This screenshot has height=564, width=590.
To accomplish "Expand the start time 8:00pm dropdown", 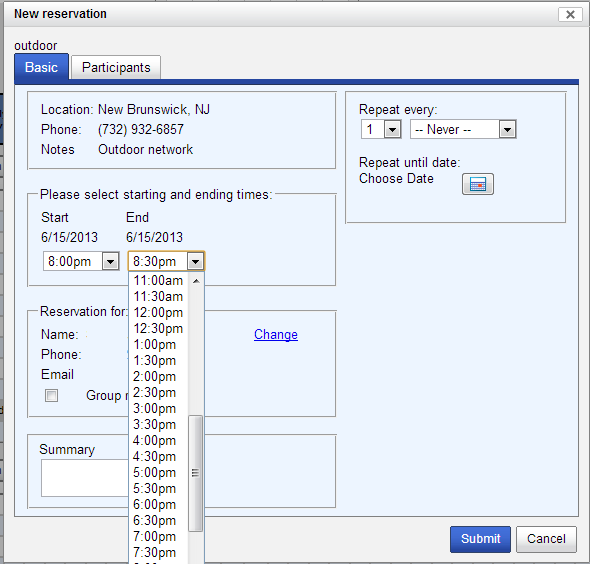I will tap(111, 261).
